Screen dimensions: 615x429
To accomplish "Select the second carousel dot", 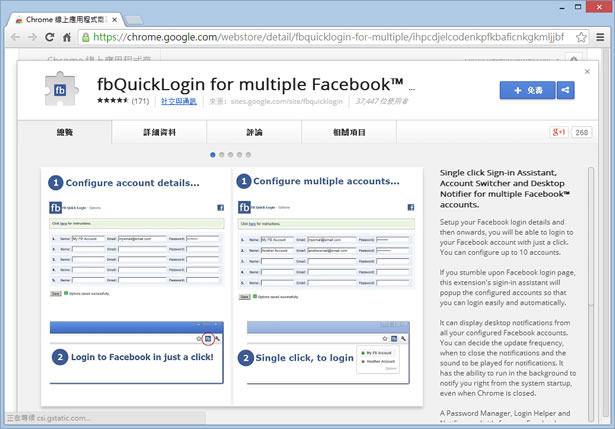I will [x=222, y=155].
